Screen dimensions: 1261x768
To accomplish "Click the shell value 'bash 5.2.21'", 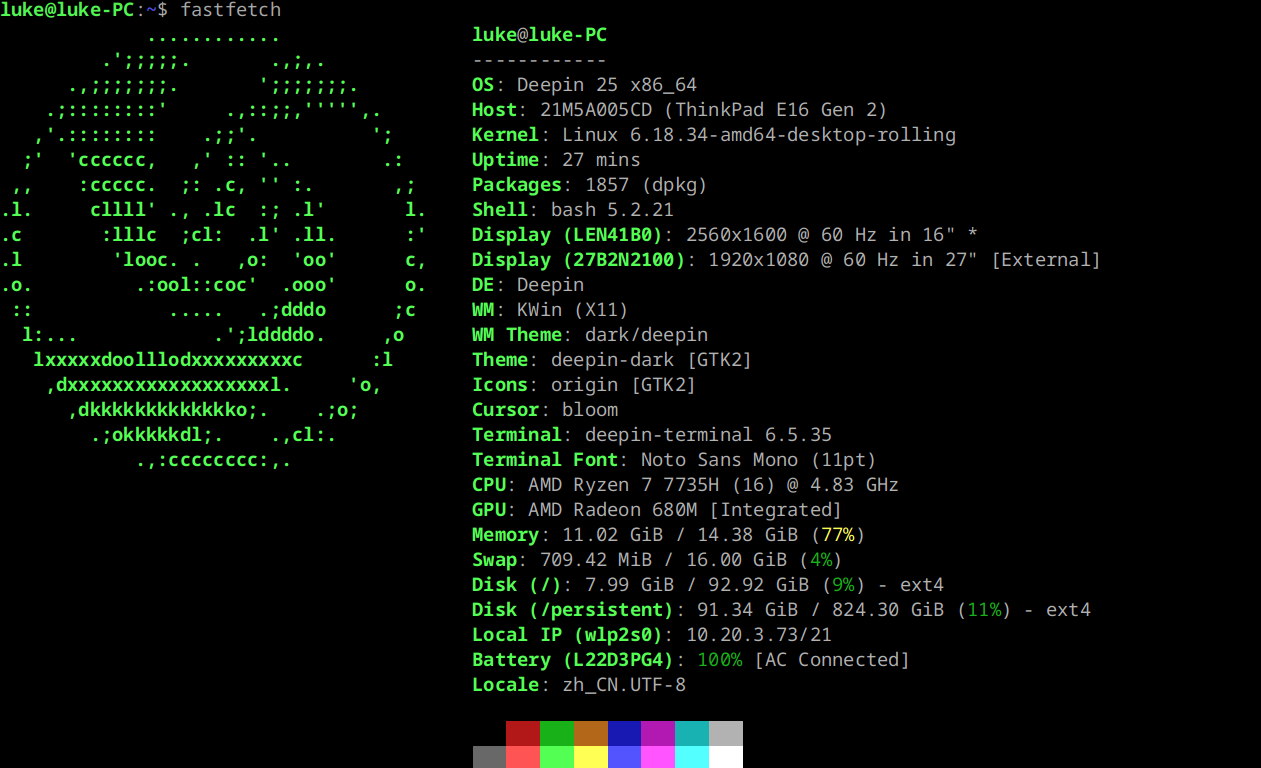I will (613, 210).
